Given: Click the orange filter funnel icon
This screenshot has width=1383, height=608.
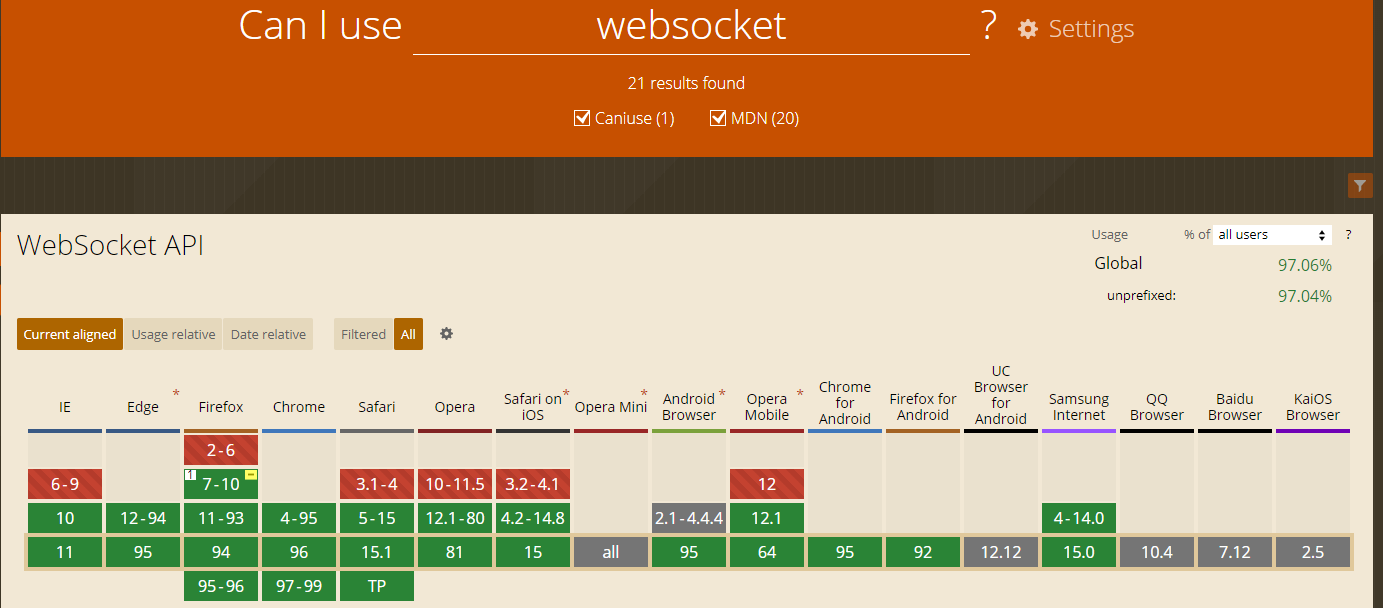Looking at the screenshot, I should [1359, 185].
